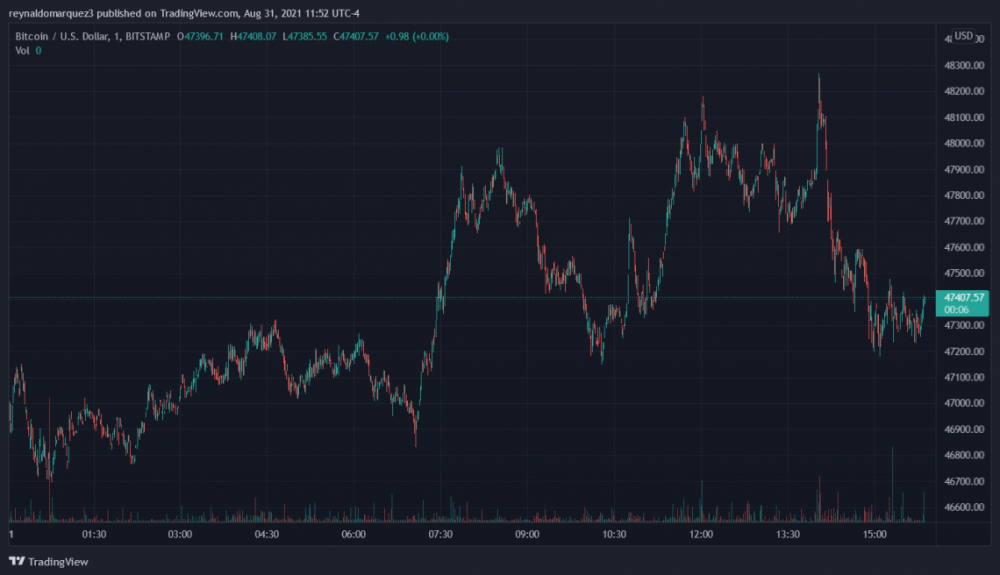Screen dimensions: 1000x575
Task: Click the 04:30 time axis label
Action: click(x=267, y=535)
